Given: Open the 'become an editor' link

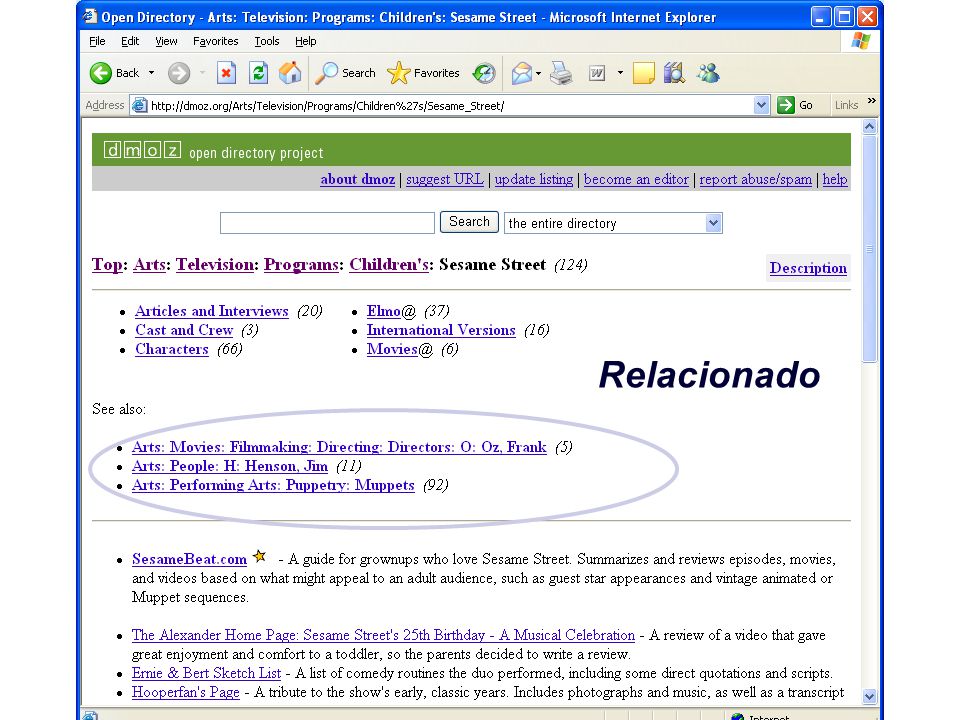Looking at the screenshot, I should coord(636,179).
